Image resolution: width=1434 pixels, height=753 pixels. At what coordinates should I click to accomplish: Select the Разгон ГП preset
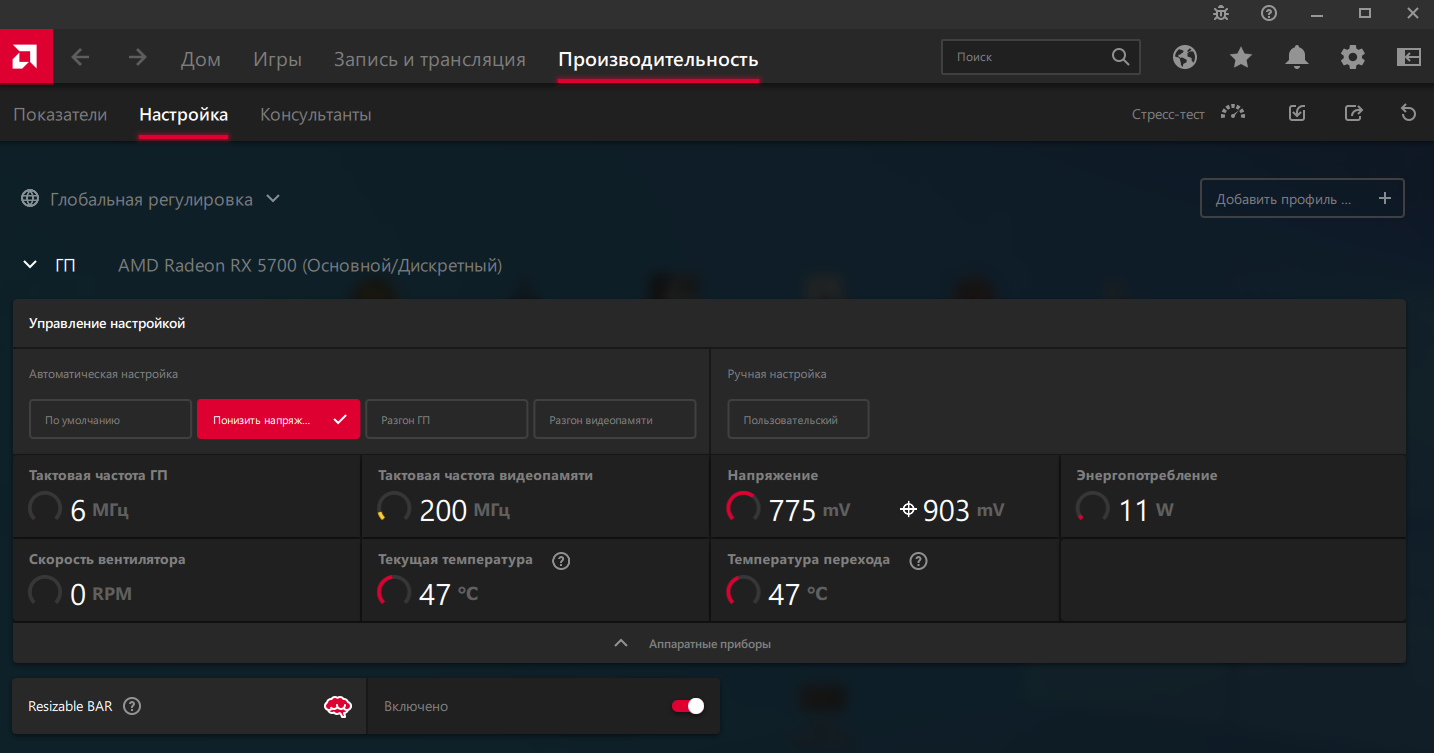(446, 420)
